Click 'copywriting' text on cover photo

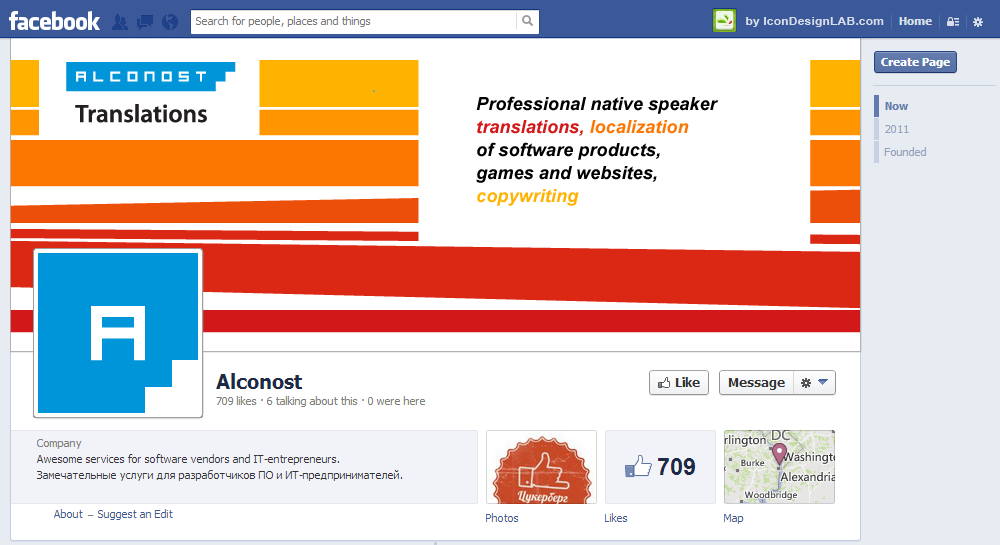tap(527, 196)
